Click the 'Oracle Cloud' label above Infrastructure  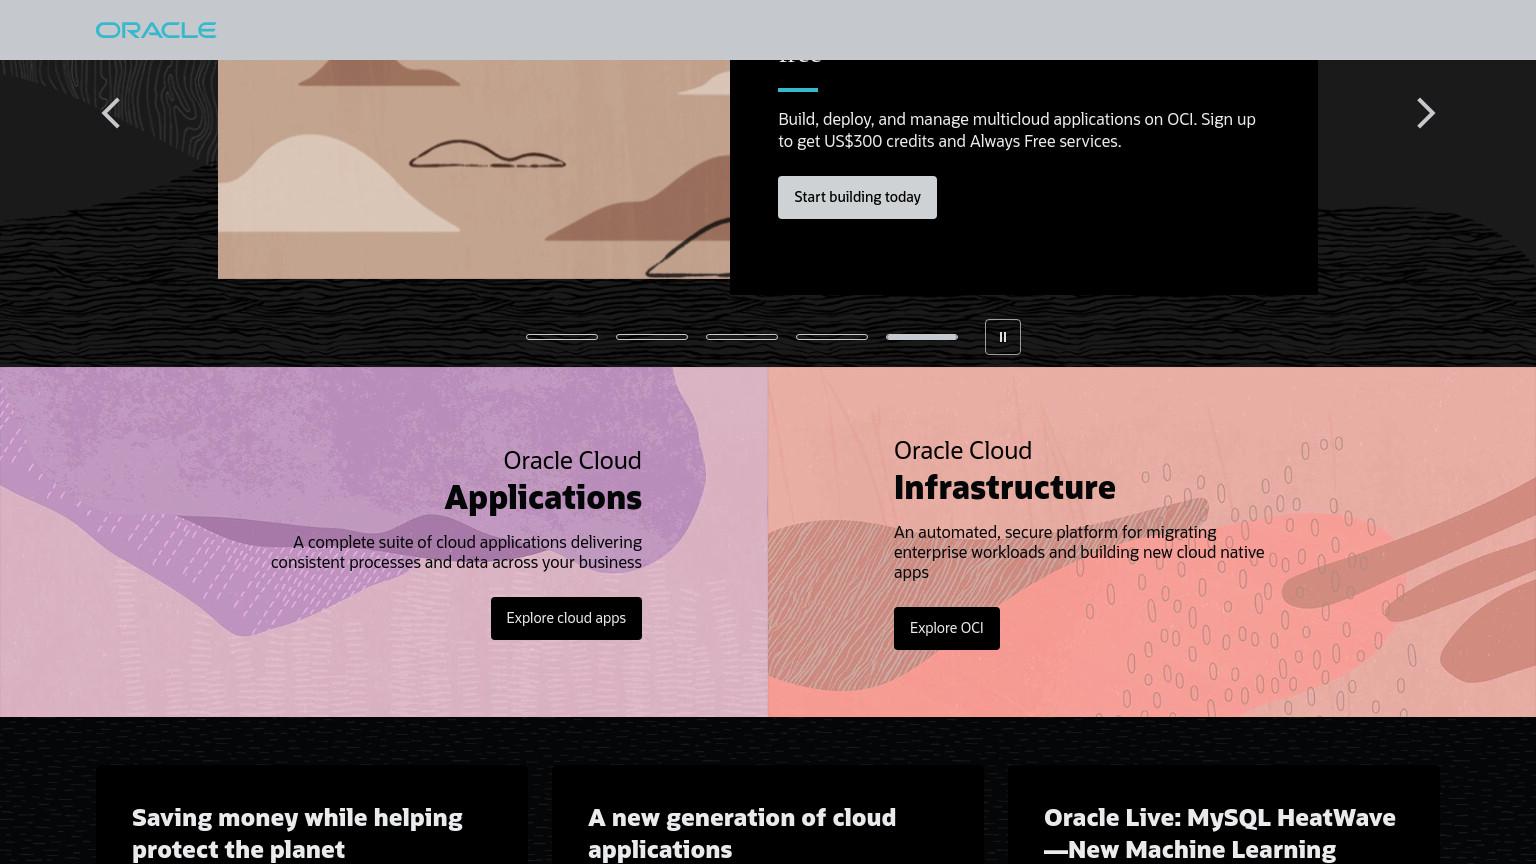tap(963, 450)
